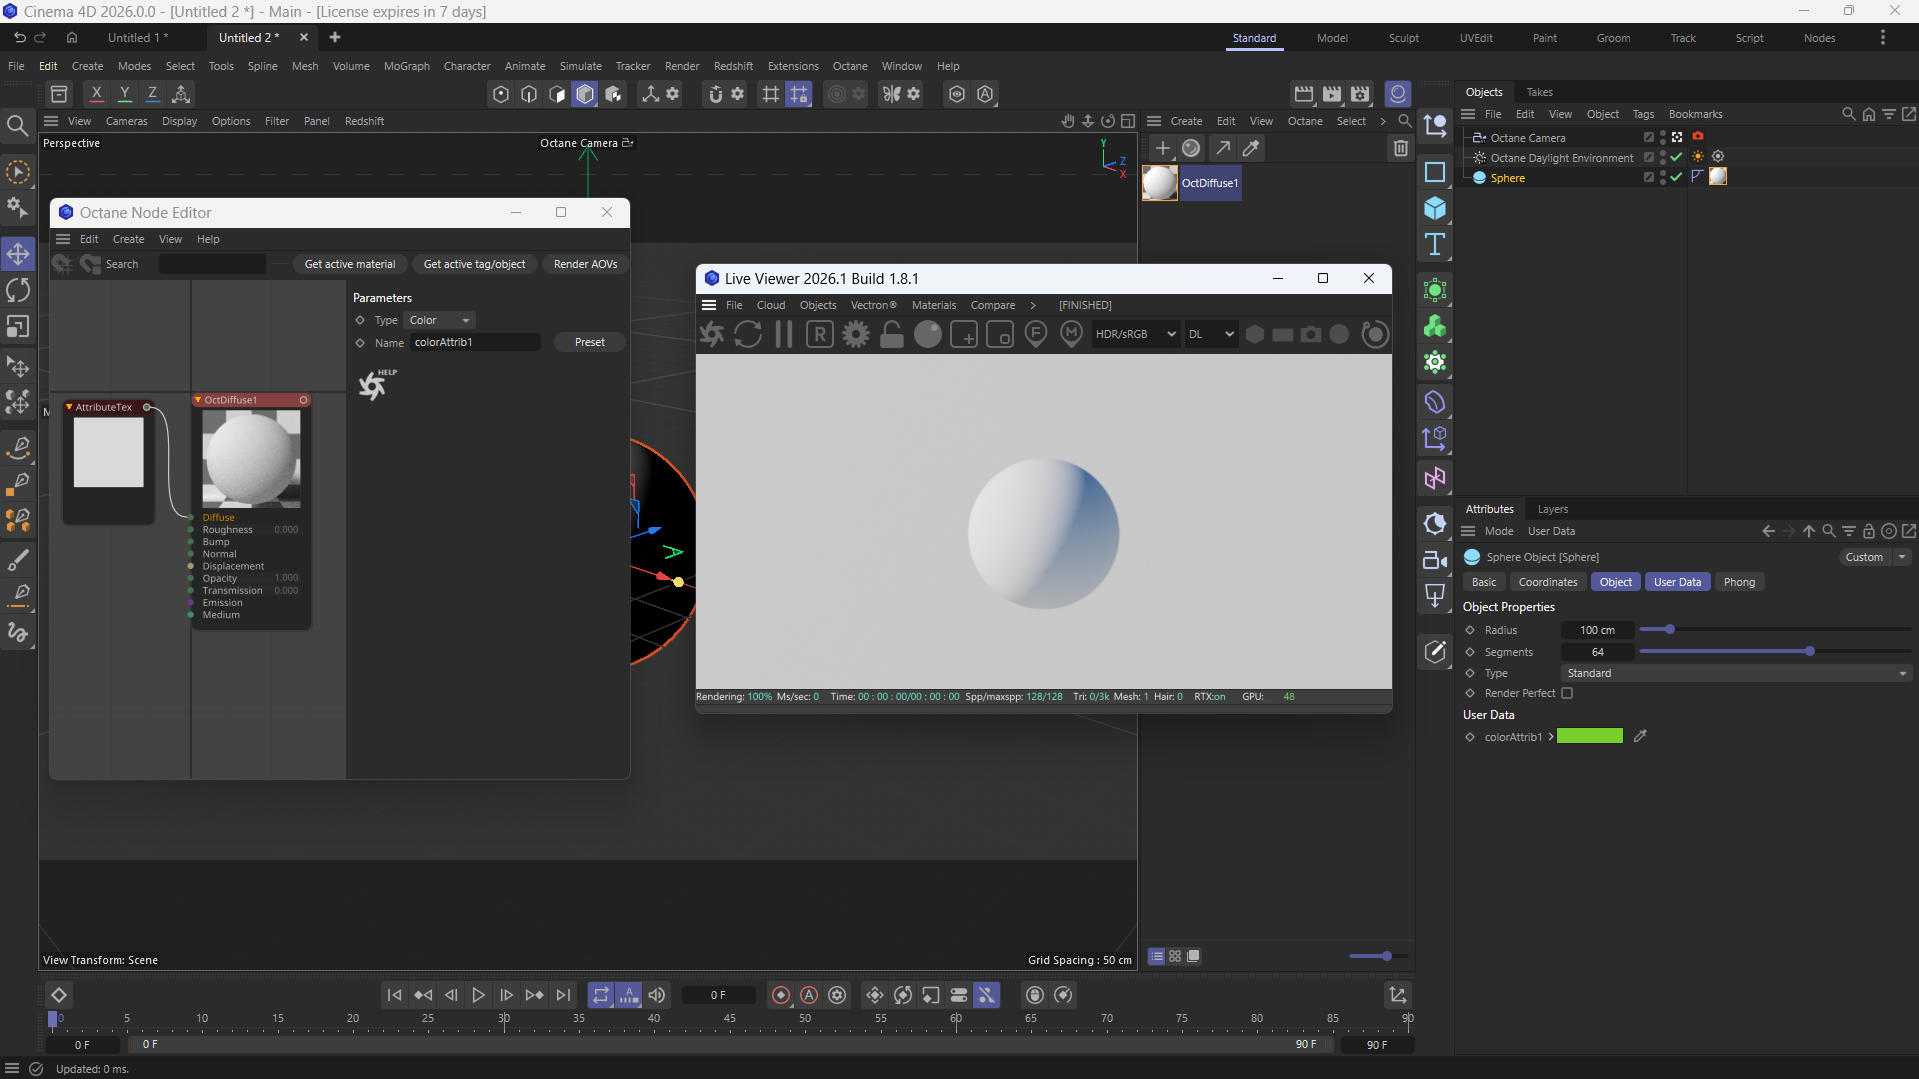Click the Get active material button
Viewport: 1919px width, 1079px height.
[350, 264]
